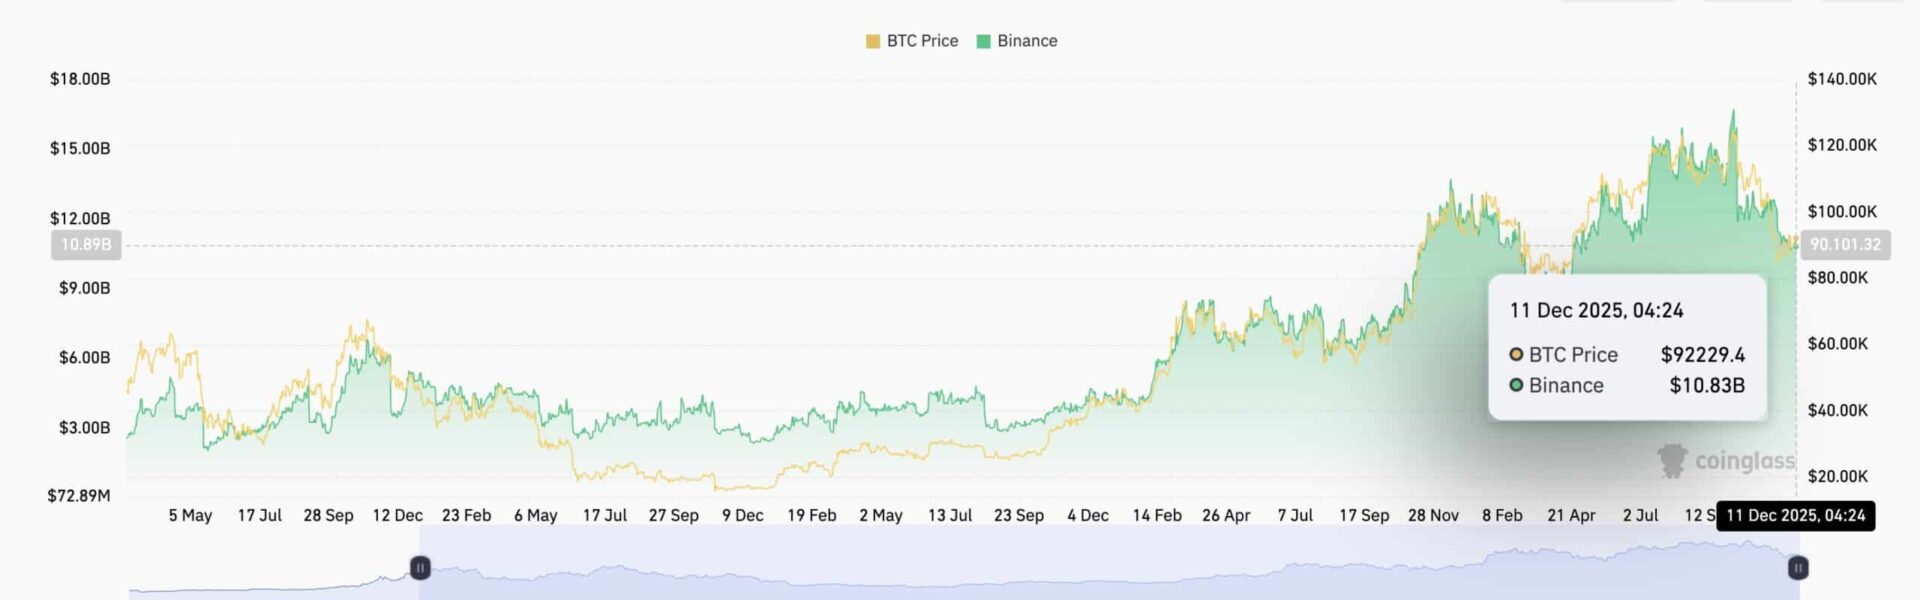The image size is (1920, 600).
Task: Click the $140.00K right axis label
Action: click(1842, 79)
